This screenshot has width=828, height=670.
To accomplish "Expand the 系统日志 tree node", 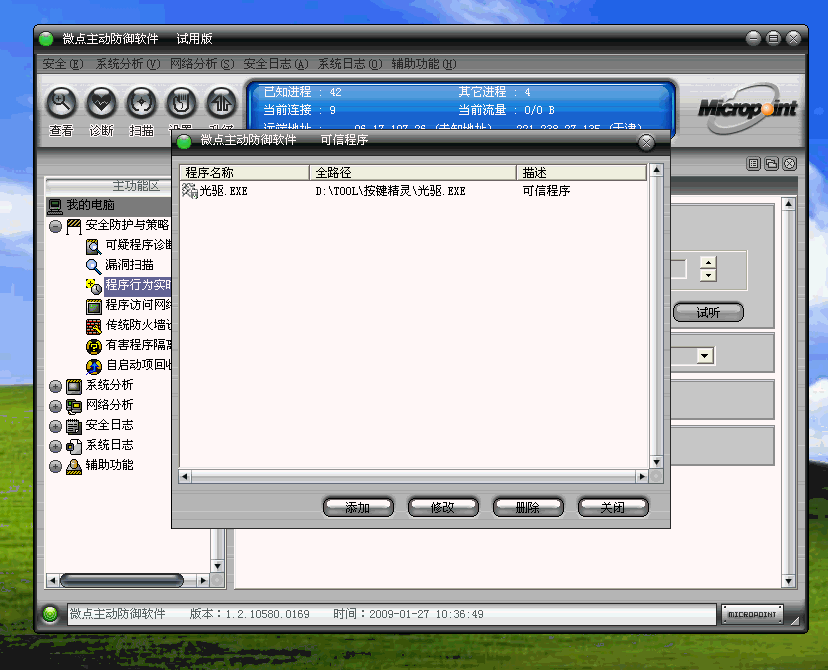I will [x=55, y=446].
